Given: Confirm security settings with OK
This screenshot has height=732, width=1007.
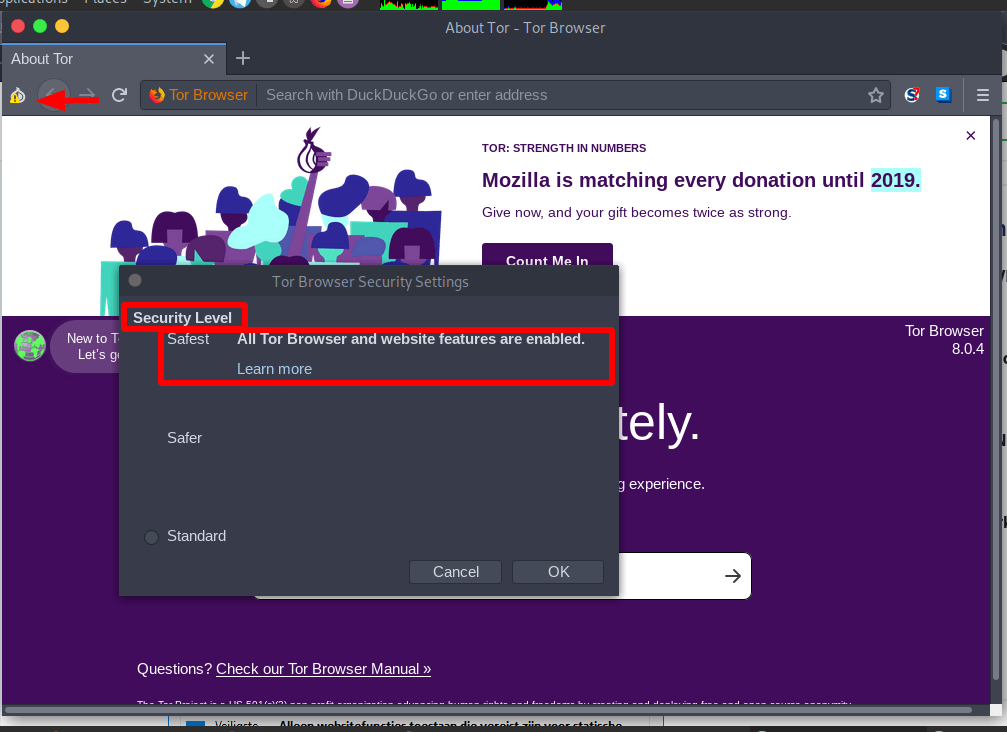Looking at the screenshot, I should [x=558, y=571].
